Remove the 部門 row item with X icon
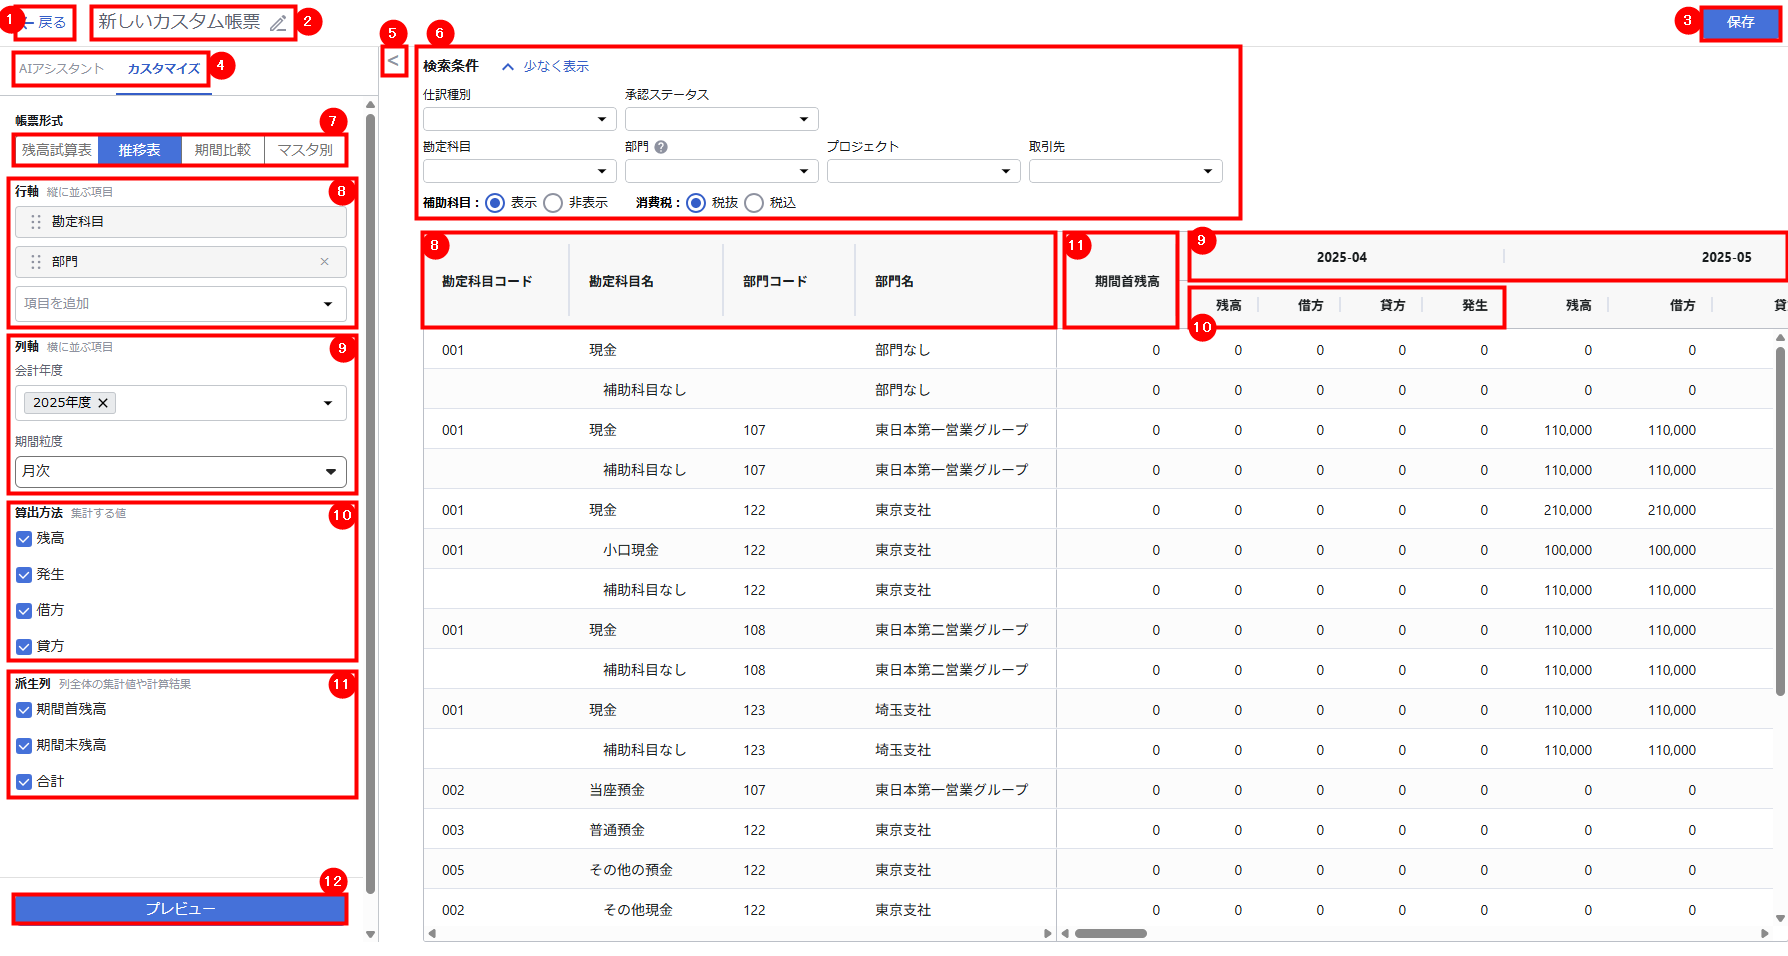 coord(324,262)
